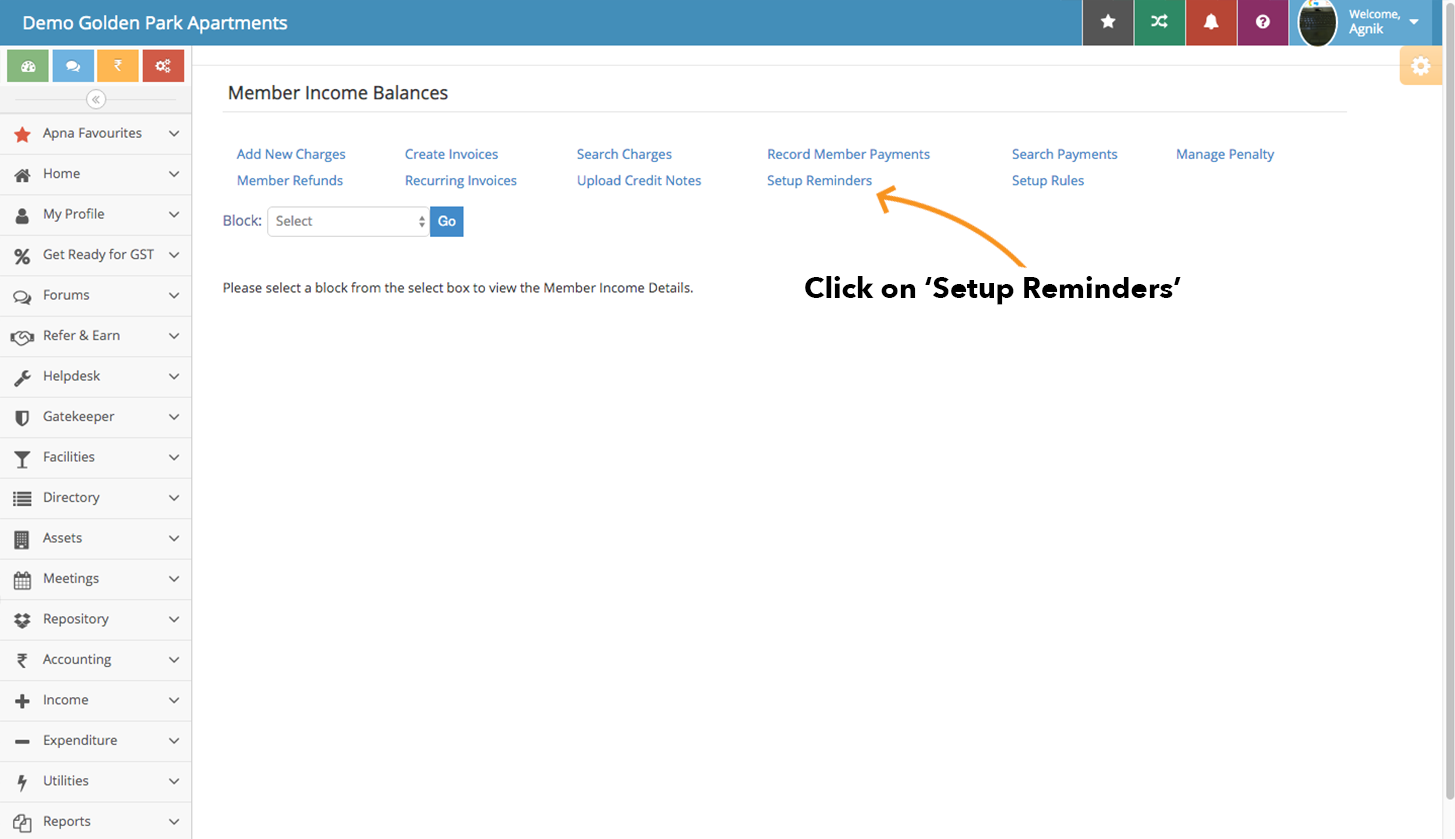
Task: Open Record Member Payments
Action: [848, 154]
